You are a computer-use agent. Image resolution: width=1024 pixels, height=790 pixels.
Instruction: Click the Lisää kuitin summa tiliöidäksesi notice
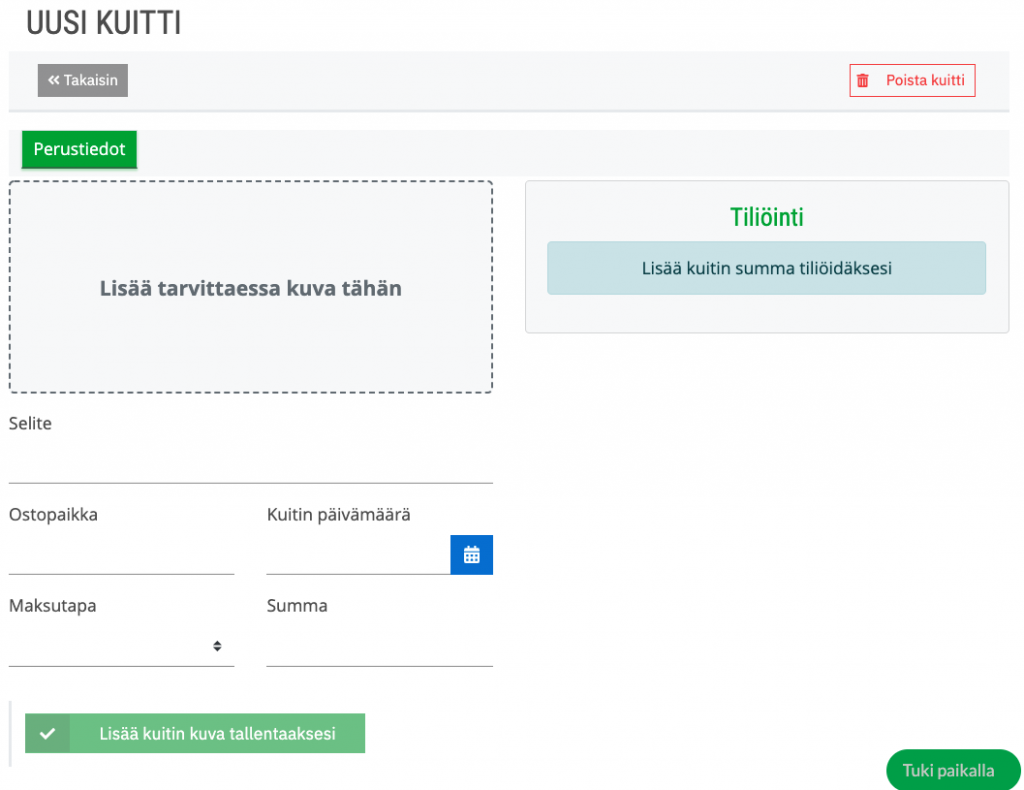coord(767,268)
